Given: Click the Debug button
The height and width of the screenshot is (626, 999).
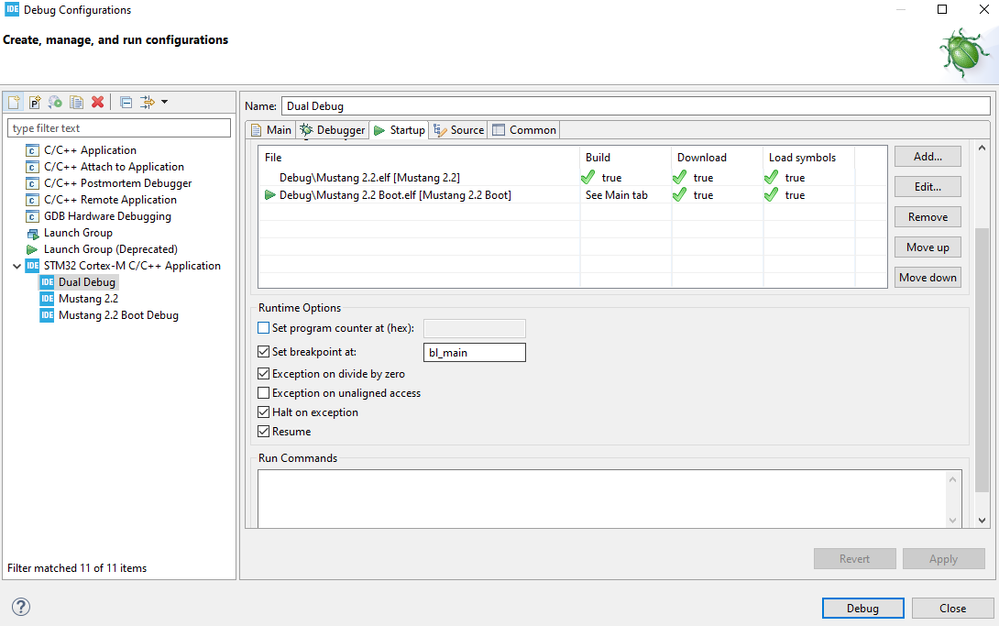Looking at the screenshot, I should coord(863,608).
